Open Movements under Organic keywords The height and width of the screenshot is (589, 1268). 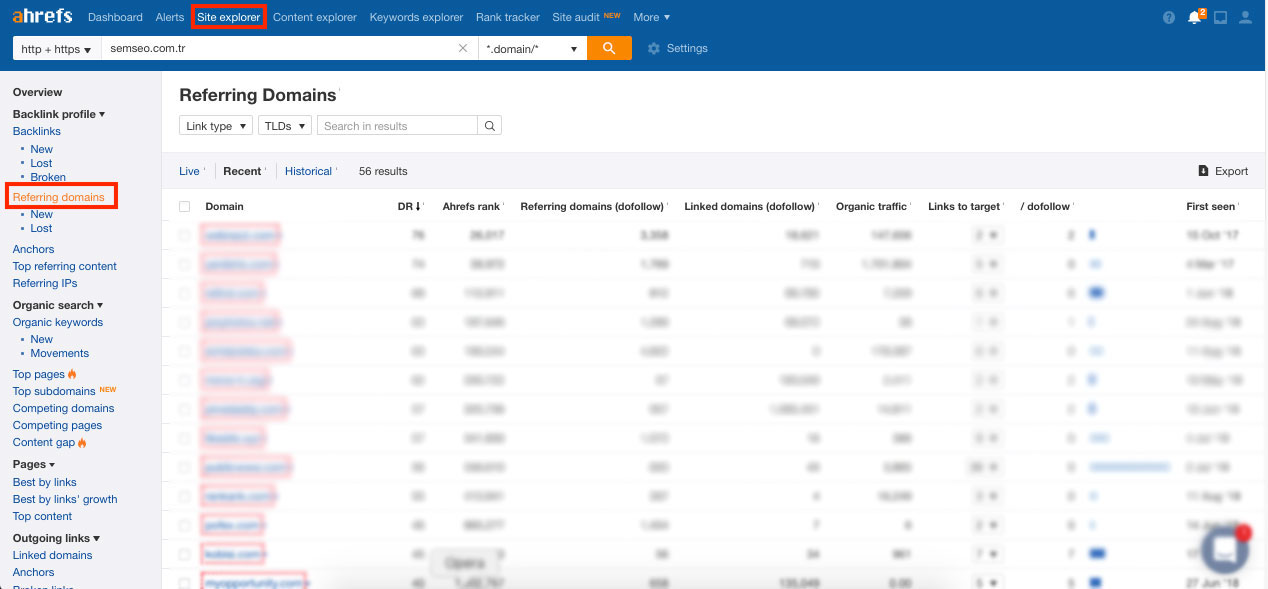click(59, 353)
